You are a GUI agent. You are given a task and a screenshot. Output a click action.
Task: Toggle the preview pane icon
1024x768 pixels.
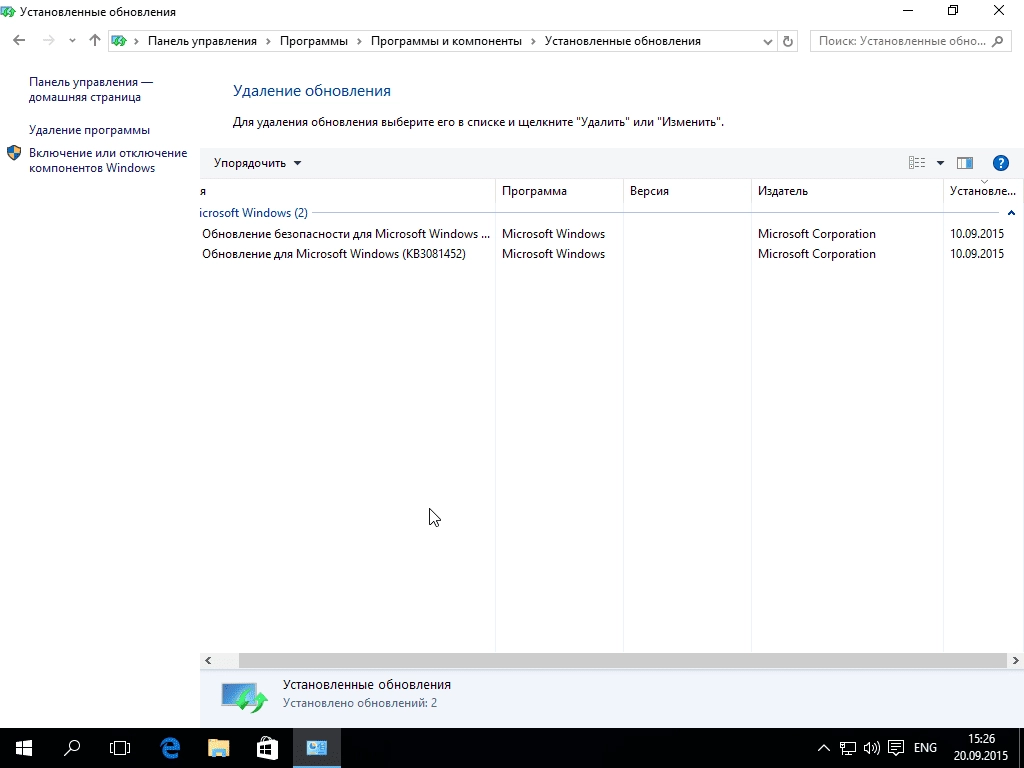(965, 163)
